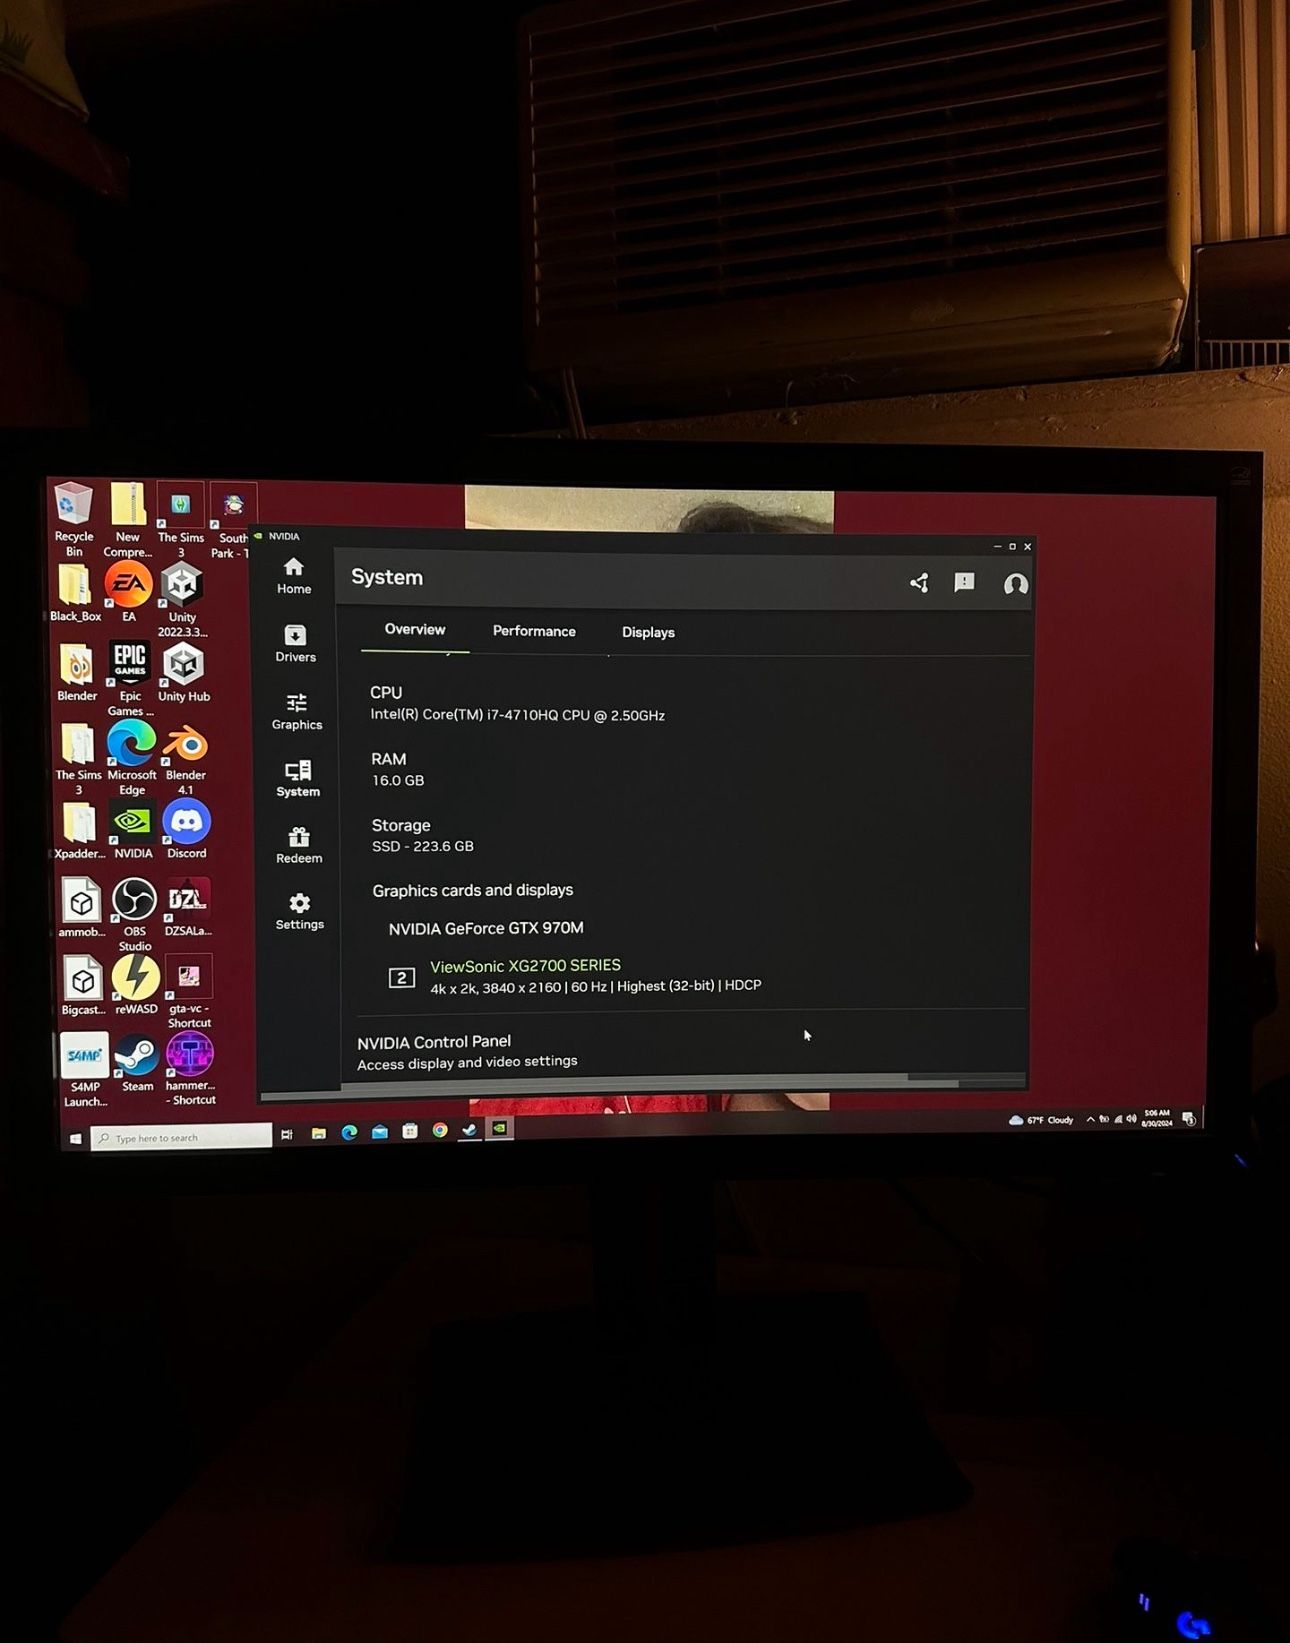Open Settings in NVIDIA sidebar
This screenshot has width=1290, height=1643.
tap(300, 912)
